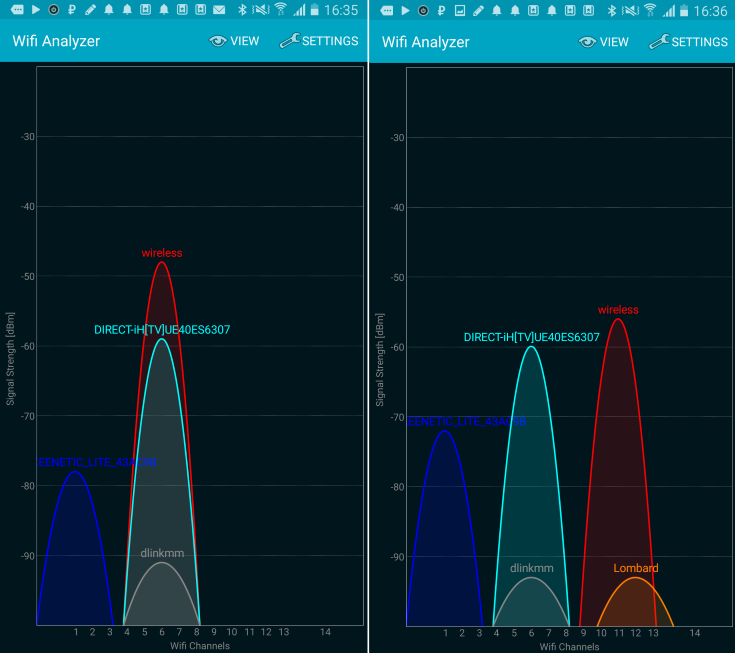
Task: Select cyan DIRECT-iH[TV]UE40ES6307 label in left graph
Action: (162, 330)
